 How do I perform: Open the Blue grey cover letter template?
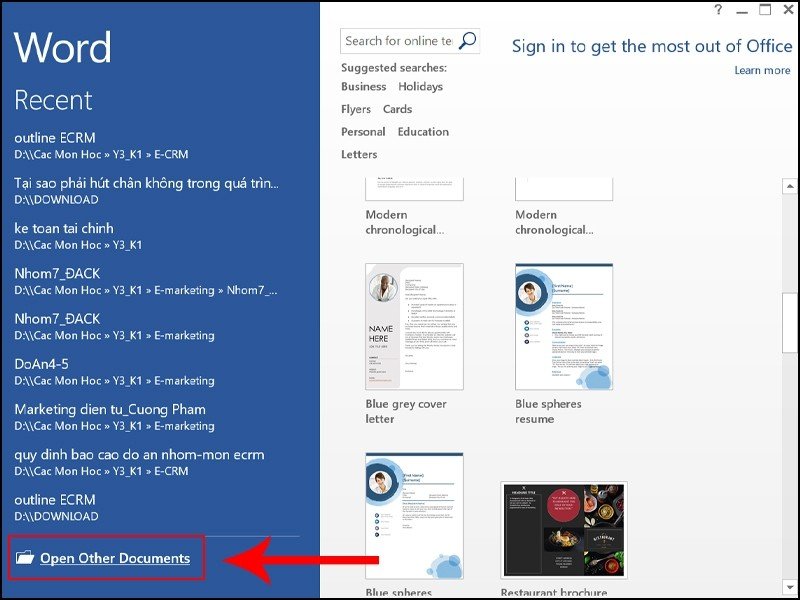pyautogui.click(x=414, y=326)
